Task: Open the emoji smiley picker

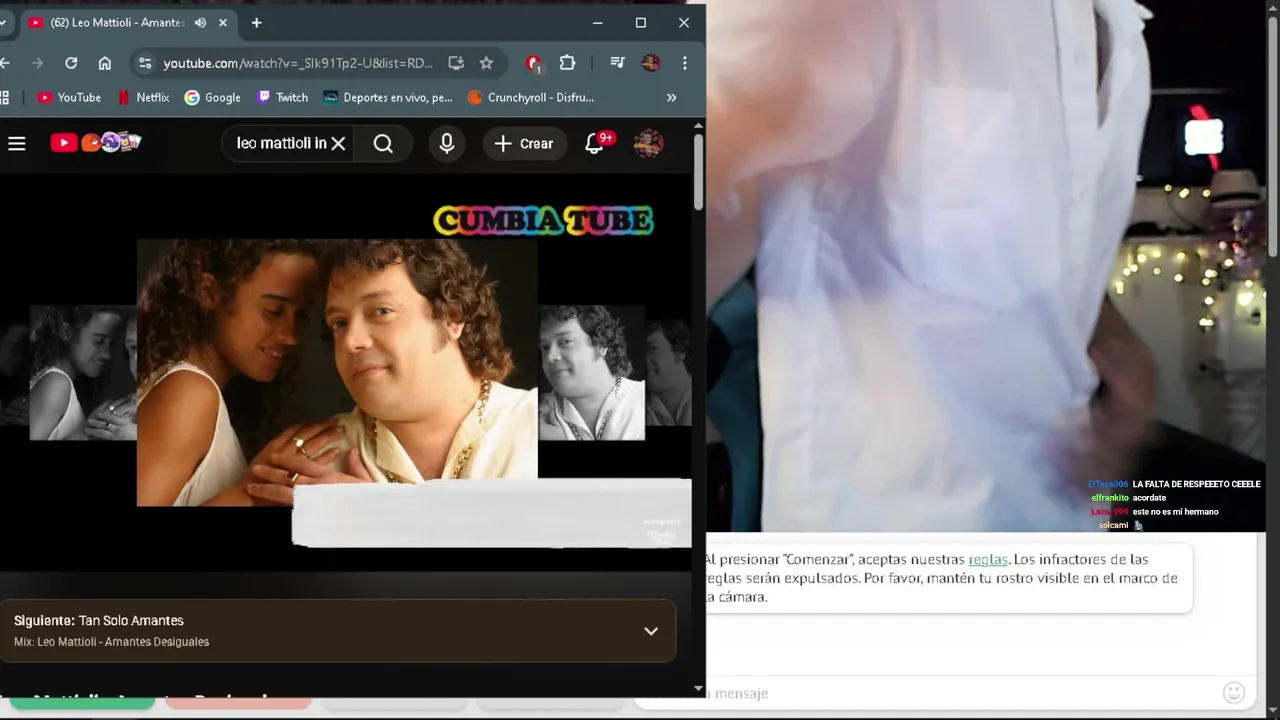Action: (1234, 692)
